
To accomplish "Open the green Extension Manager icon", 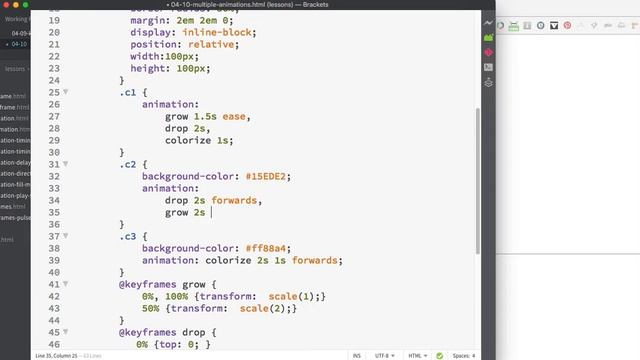I will tap(488, 38).
